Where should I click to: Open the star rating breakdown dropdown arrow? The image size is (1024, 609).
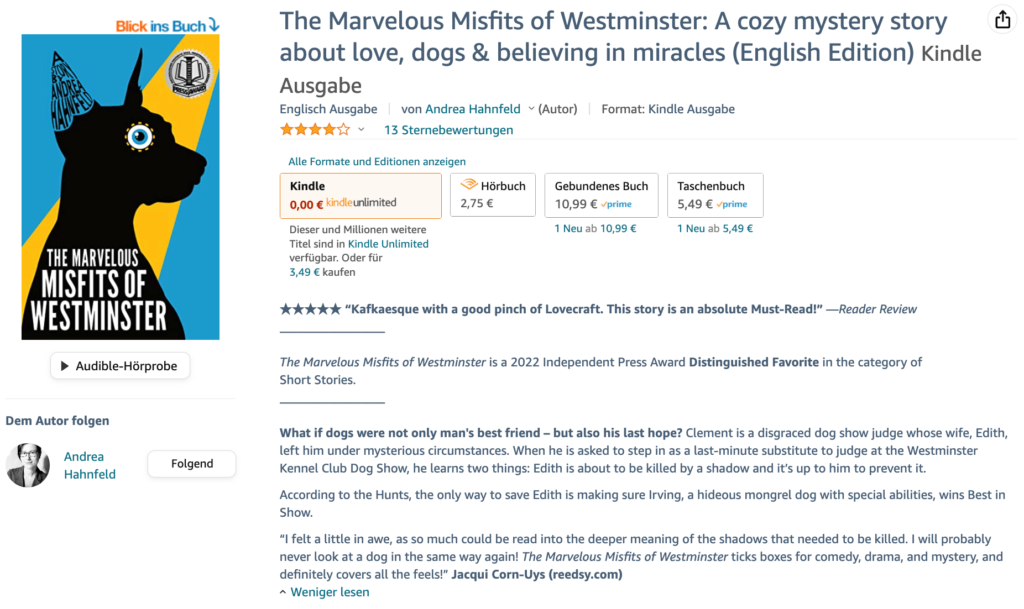[x=361, y=130]
